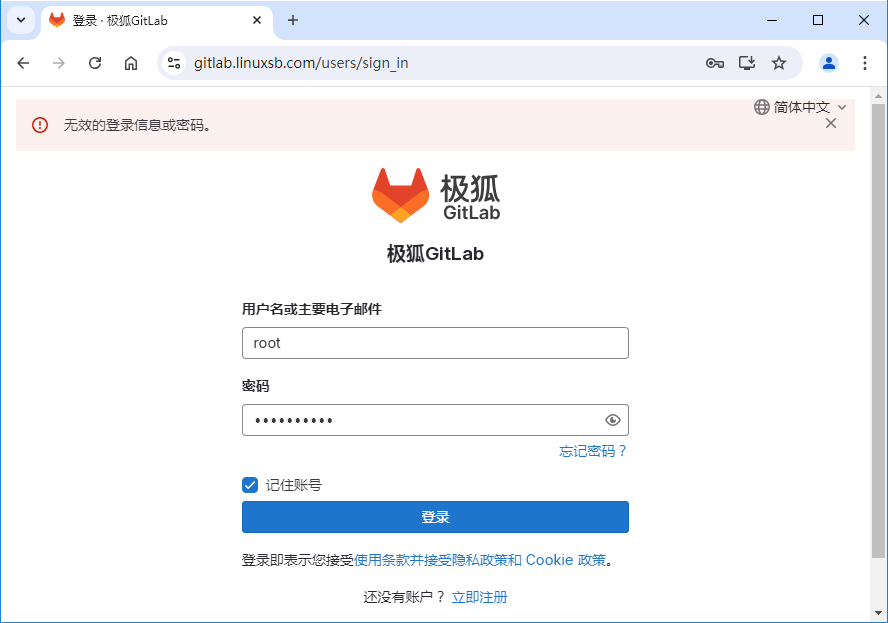Reload the GitLab sign-in page
This screenshot has width=888, height=623.
[x=95, y=63]
